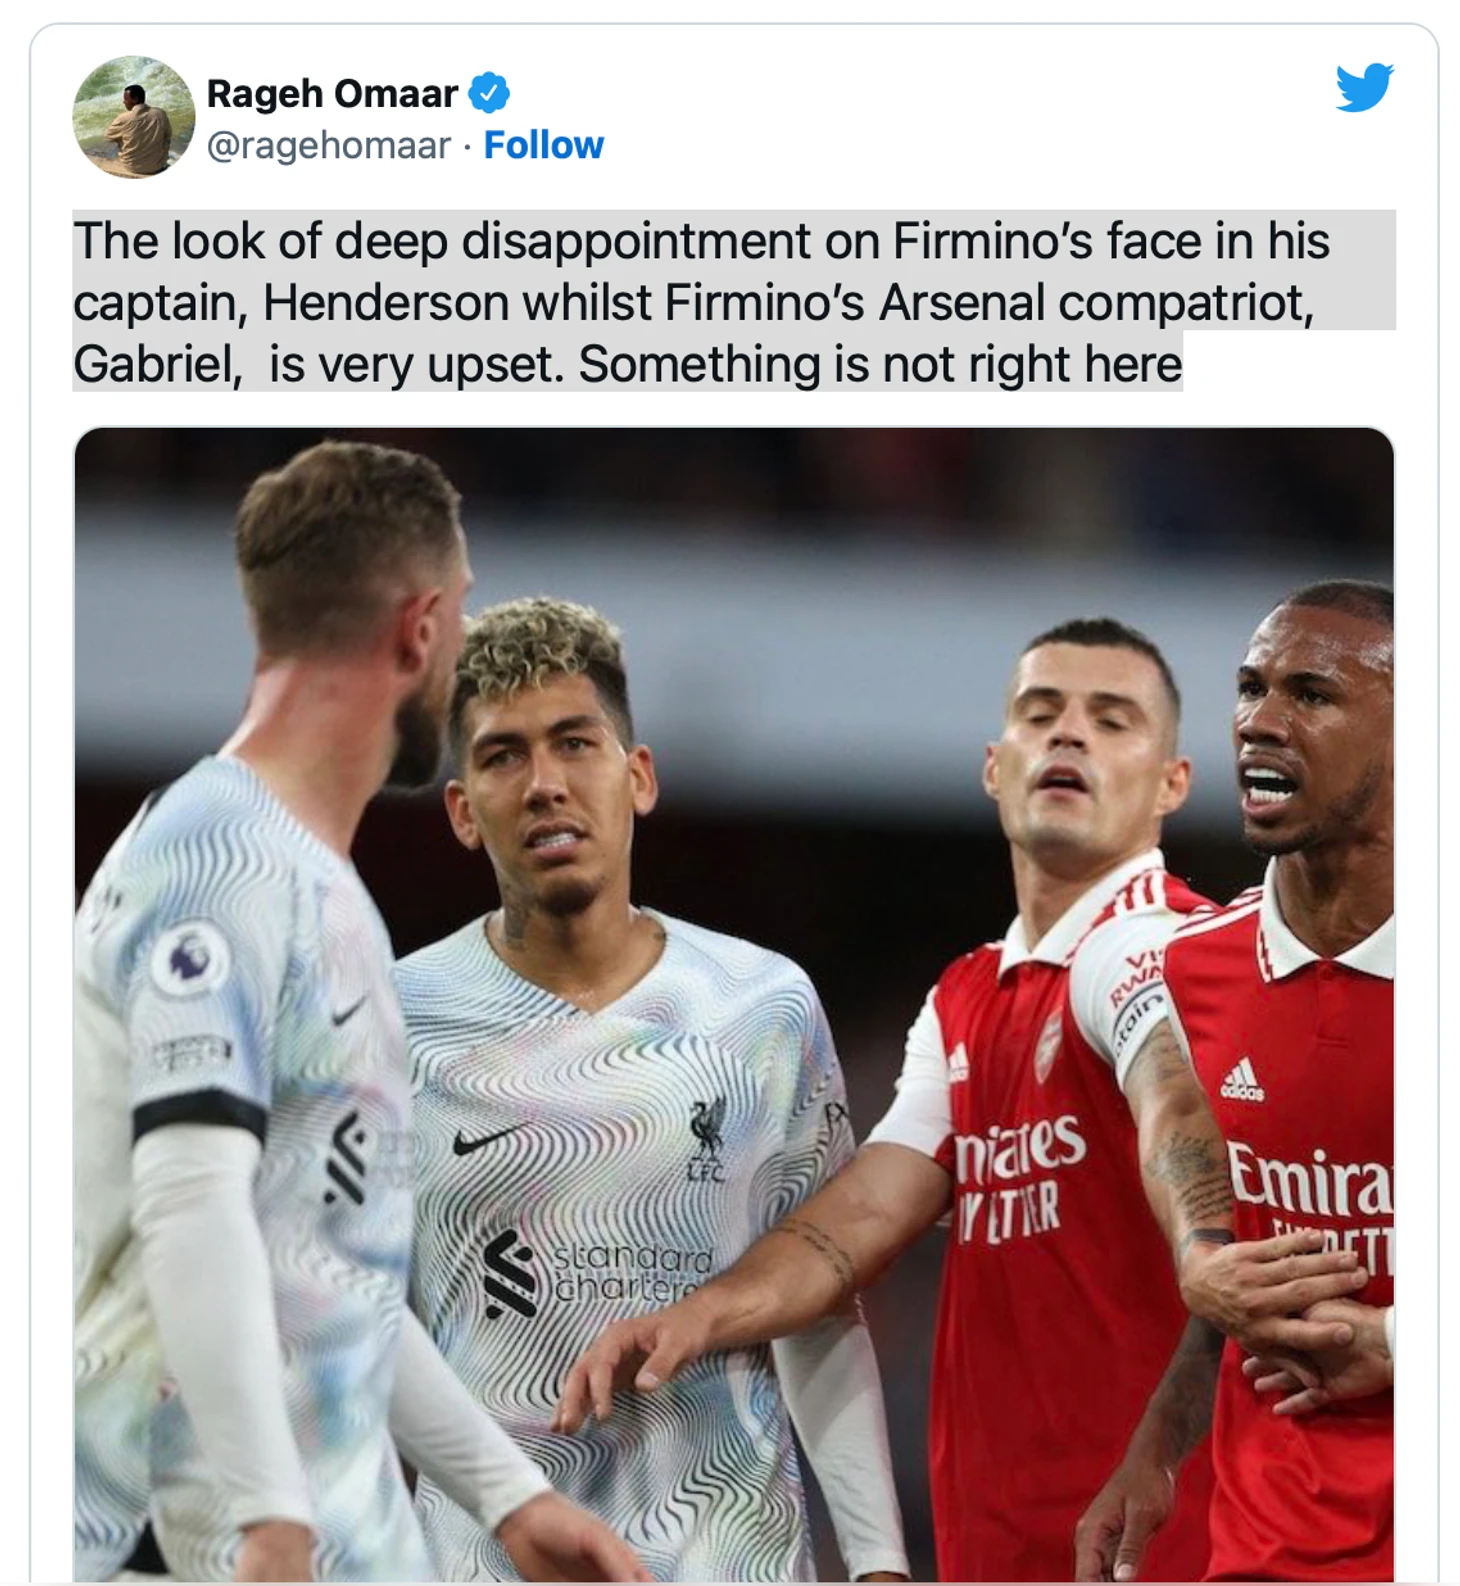The width and height of the screenshot is (1460, 1586).
Task: Click the word Gabriel in tweet text
Action: pyautogui.click(x=157, y=364)
